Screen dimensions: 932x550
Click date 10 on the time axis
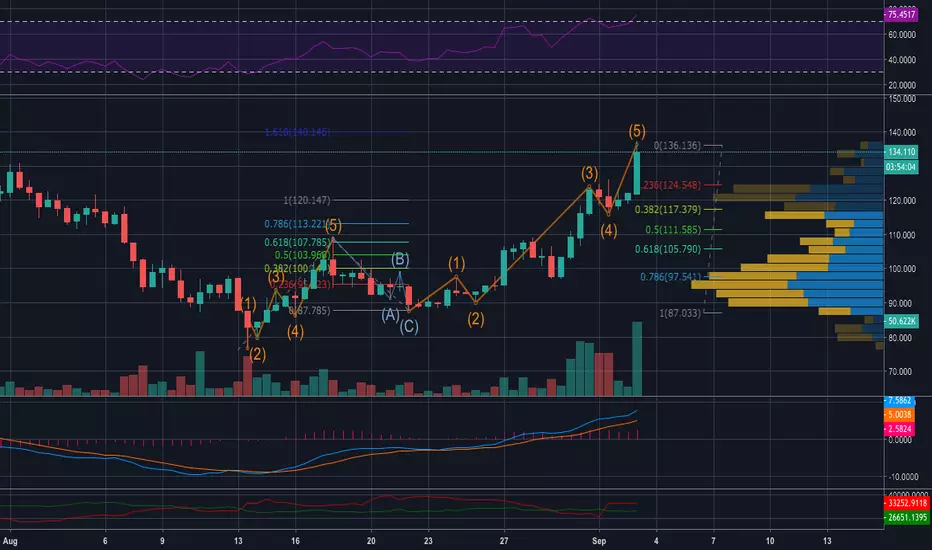coord(770,541)
